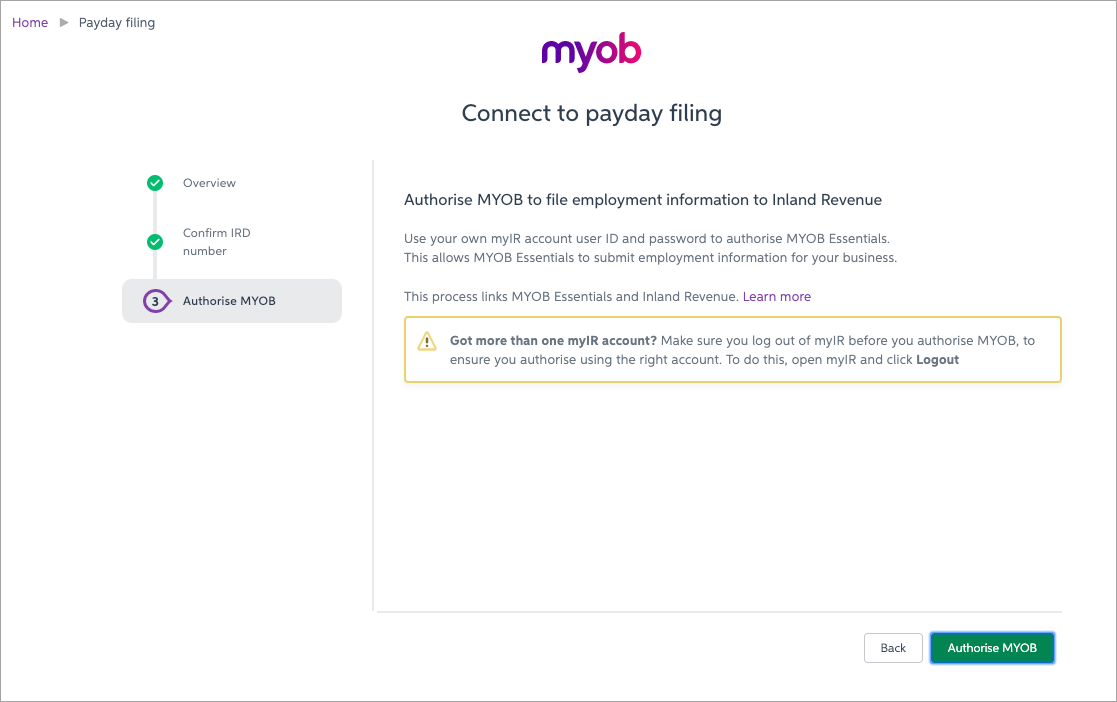Image resolution: width=1117 pixels, height=702 pixels.
Task: Select the Authorise MYOB step in sidebar
Action: coord(229,301)
